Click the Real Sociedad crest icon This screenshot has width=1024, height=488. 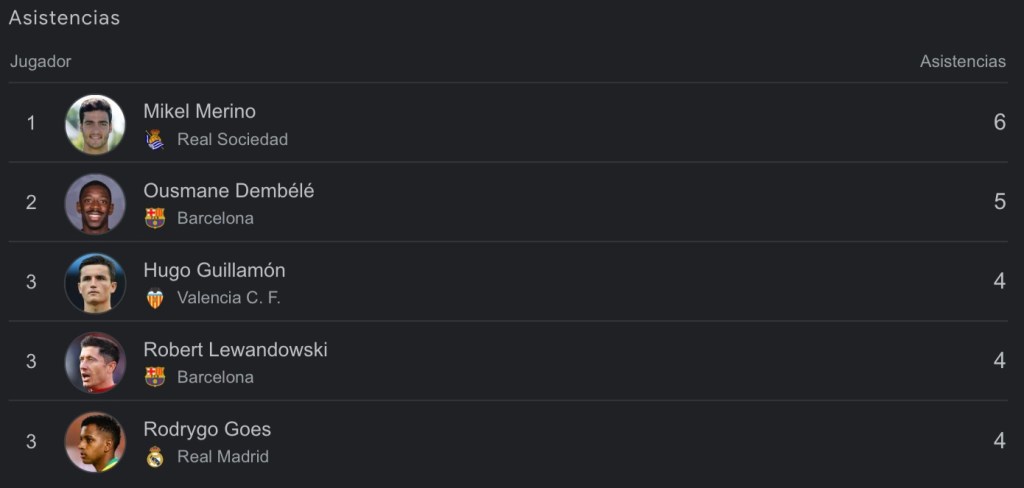click(155, 139)
